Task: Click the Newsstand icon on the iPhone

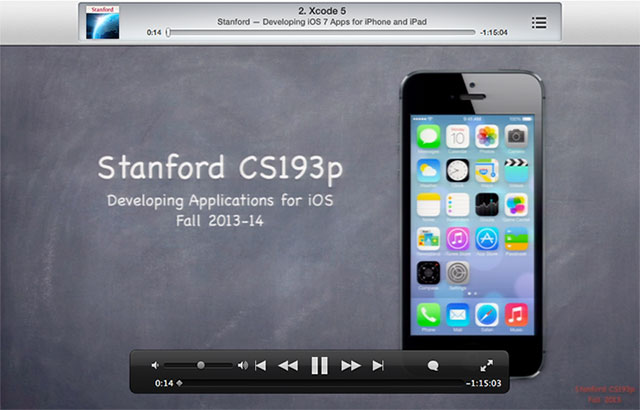Action: (428, 239)
